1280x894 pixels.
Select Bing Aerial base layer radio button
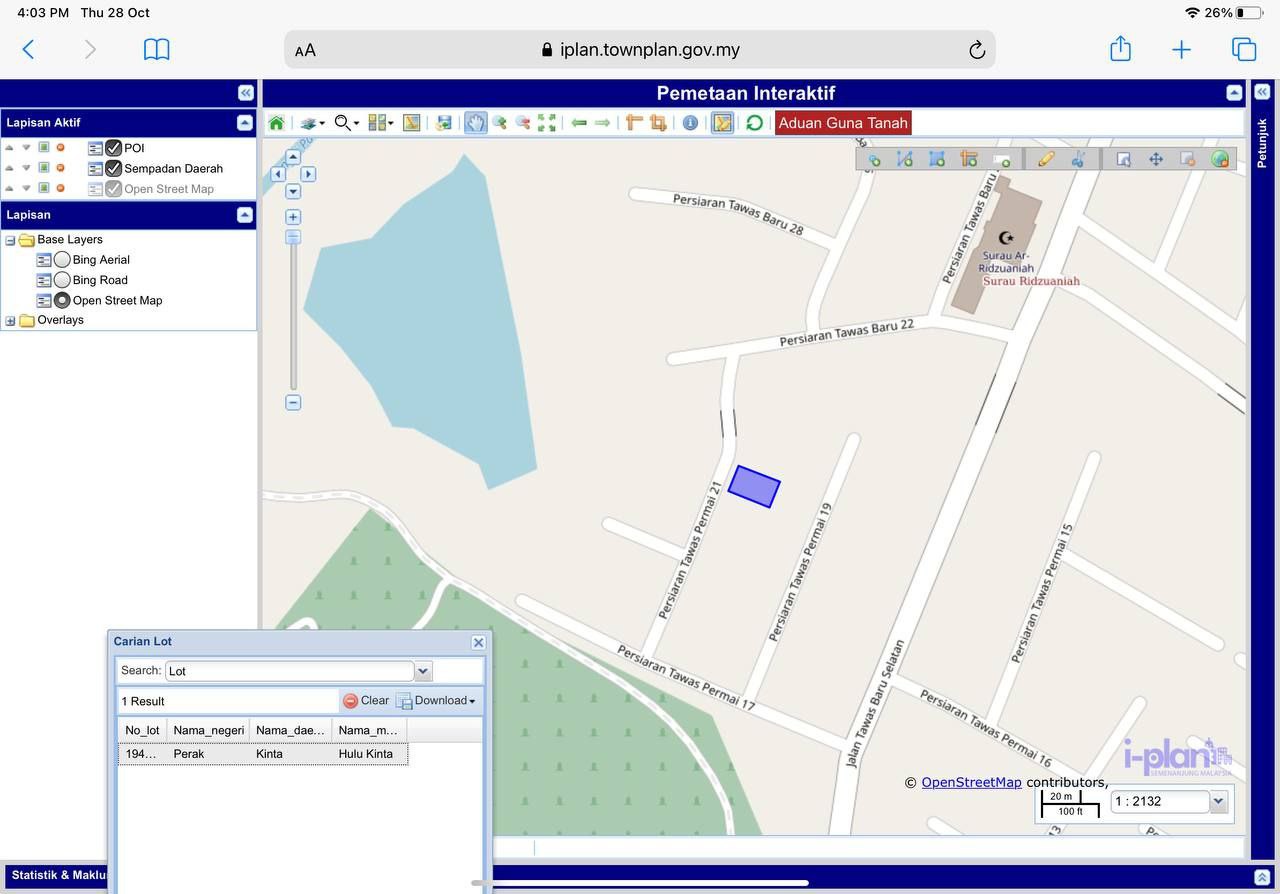point(62,260)
